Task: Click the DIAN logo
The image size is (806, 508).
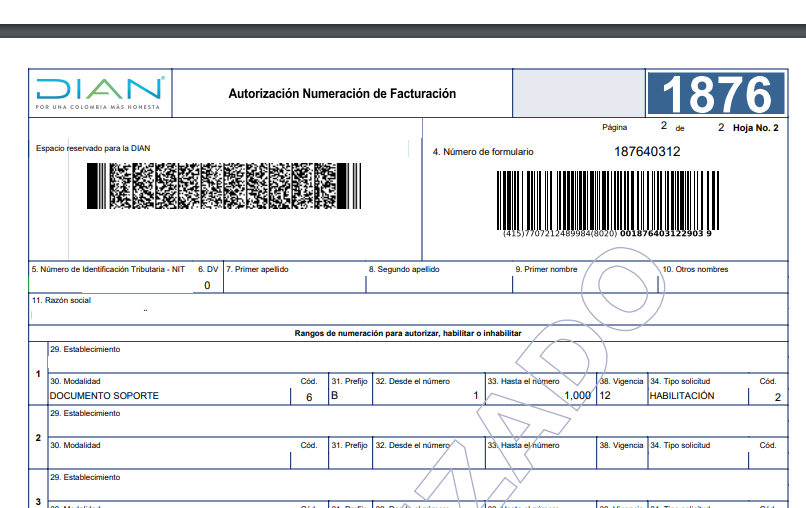Action: point(100,93)
